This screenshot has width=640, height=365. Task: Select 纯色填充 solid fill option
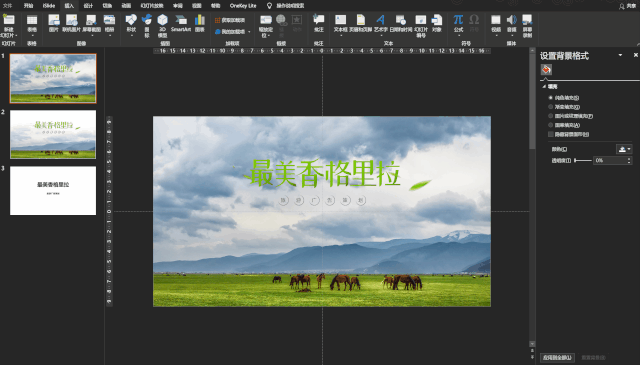point(551,98)
